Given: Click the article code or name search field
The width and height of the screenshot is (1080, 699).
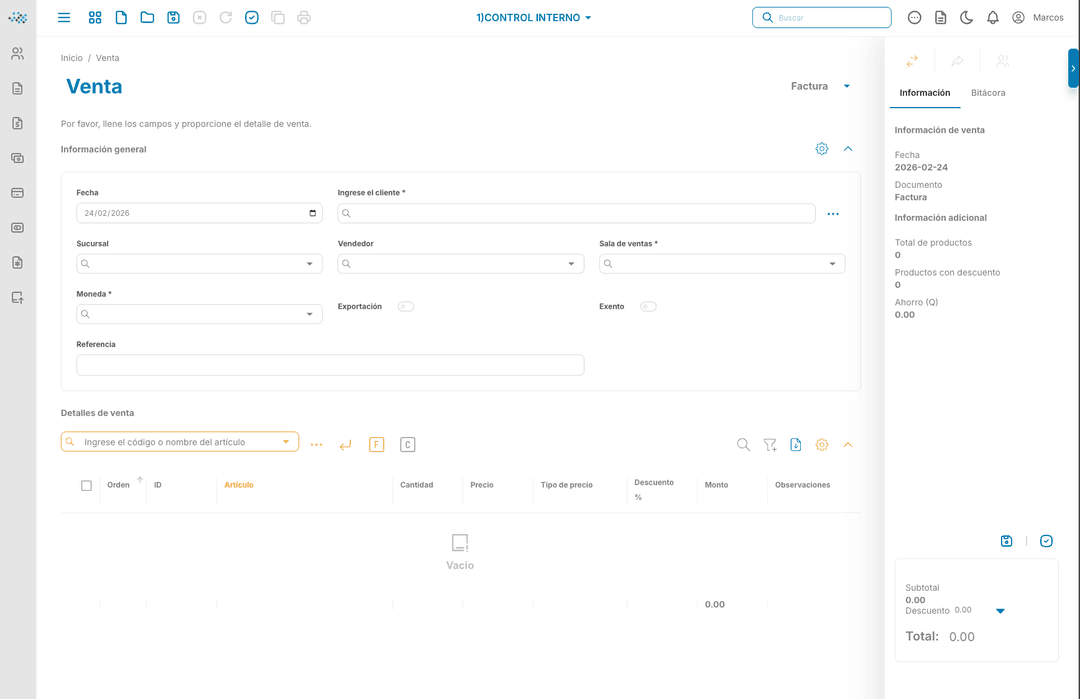Looking at the screenshot, I should tap(180, 442).
